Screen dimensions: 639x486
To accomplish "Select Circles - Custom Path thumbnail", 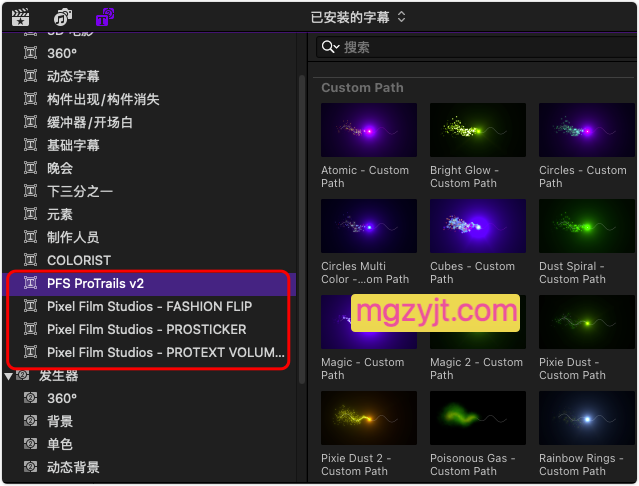I will pyautogui.click(x=587, y=130).
